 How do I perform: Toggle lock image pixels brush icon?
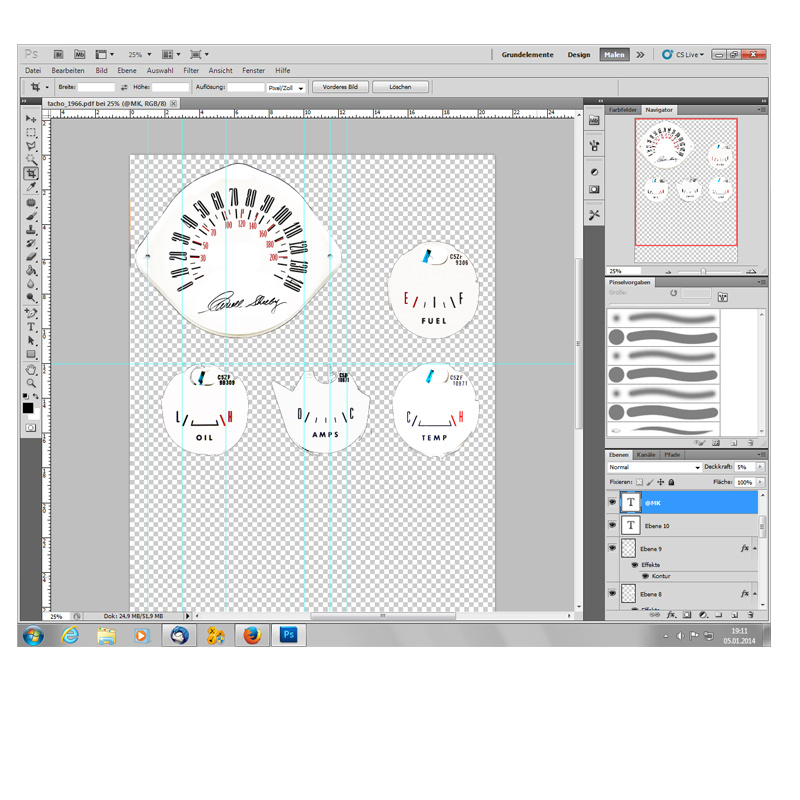pyautogui.click(x=650, y=482)
